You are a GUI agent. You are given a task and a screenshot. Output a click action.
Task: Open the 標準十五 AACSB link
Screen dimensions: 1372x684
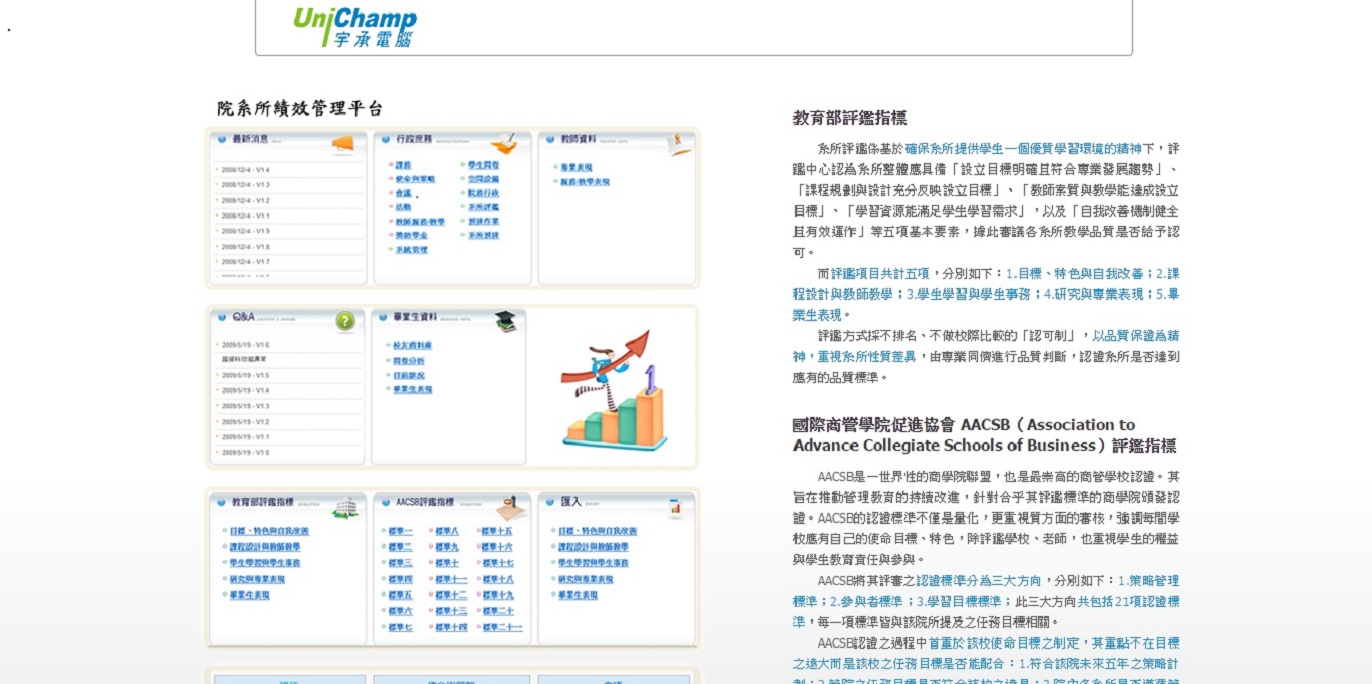click(497, 531)
